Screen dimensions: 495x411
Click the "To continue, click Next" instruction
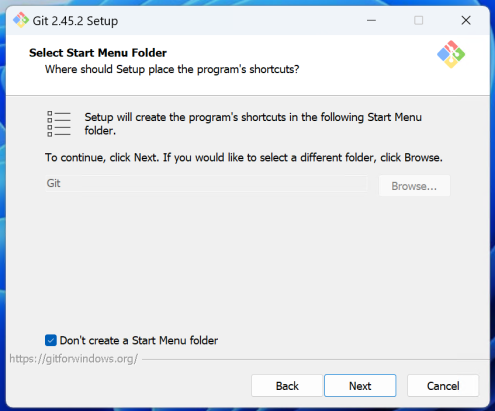(244, 157)
